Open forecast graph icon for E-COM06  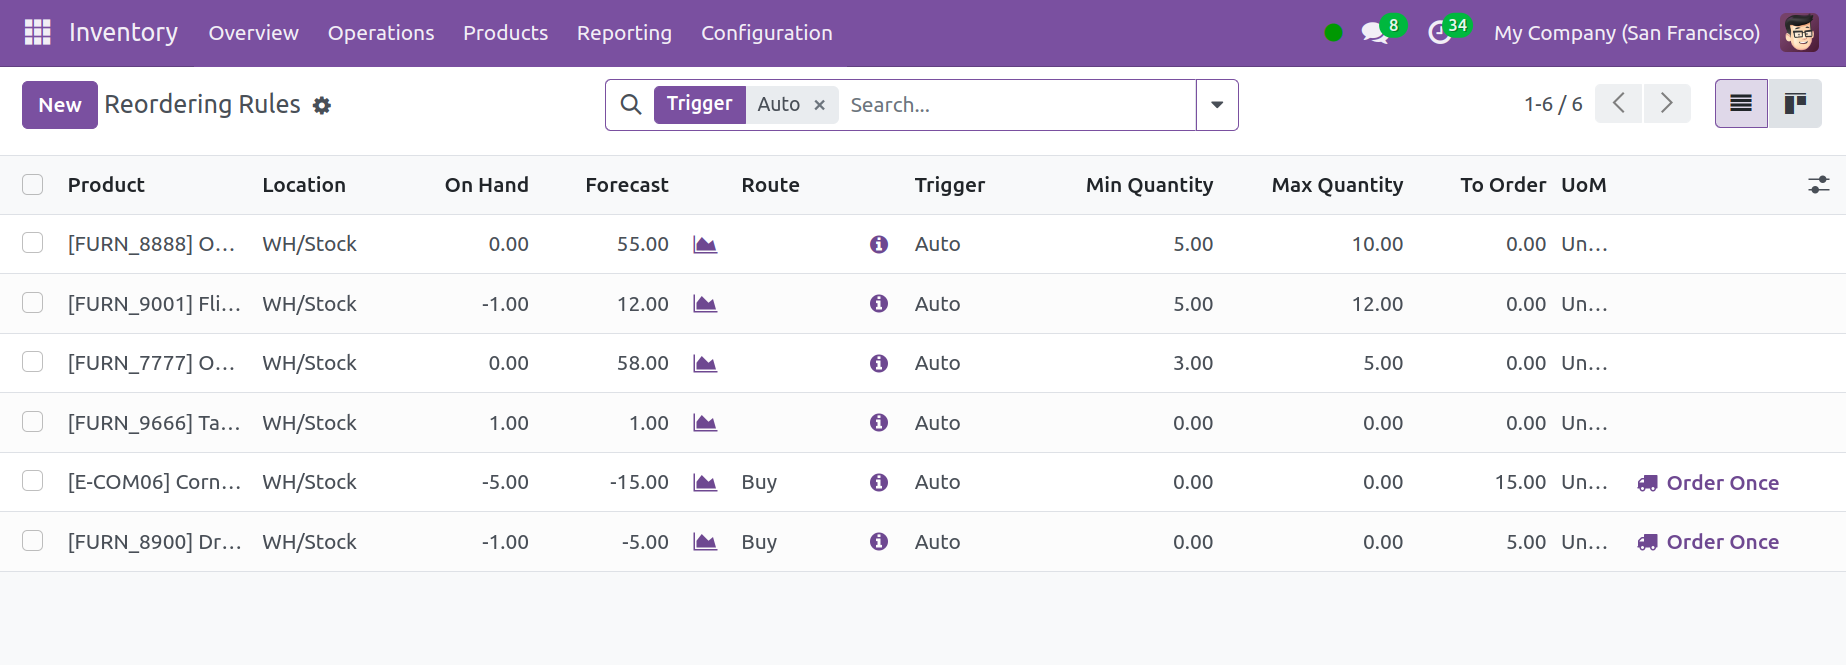(705, 483)
